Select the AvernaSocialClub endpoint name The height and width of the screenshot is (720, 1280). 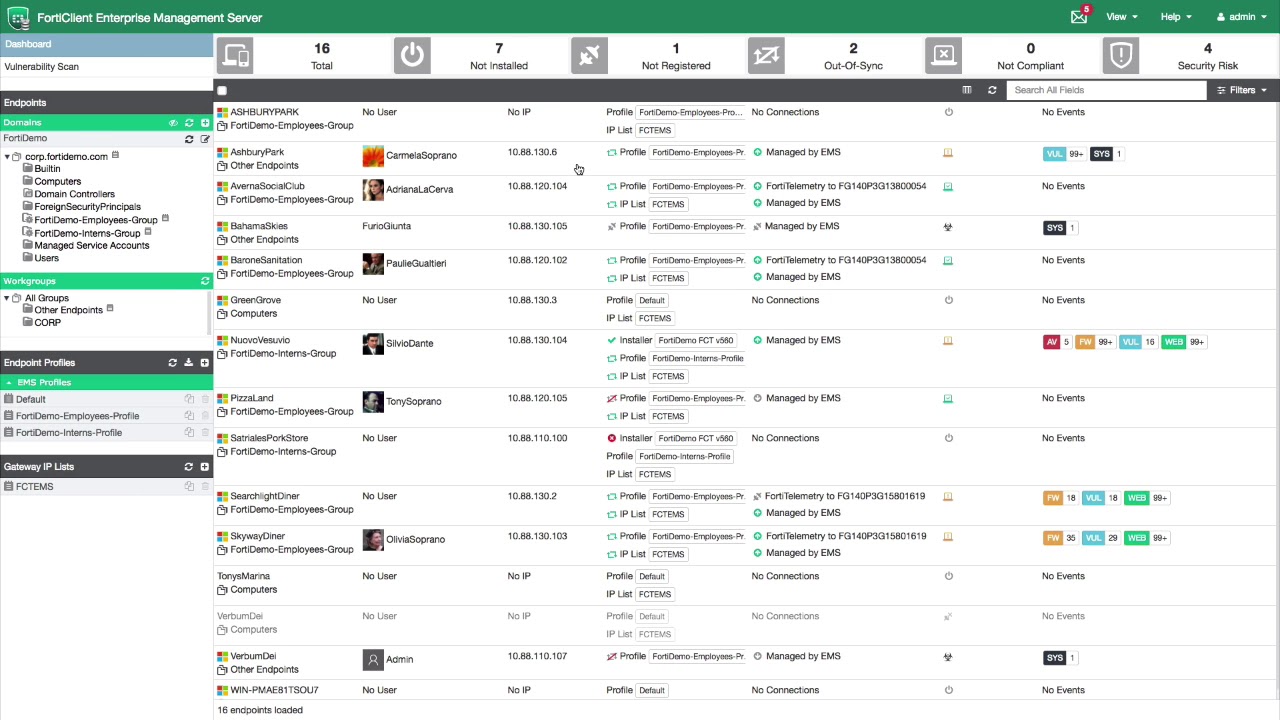[267, 186]
